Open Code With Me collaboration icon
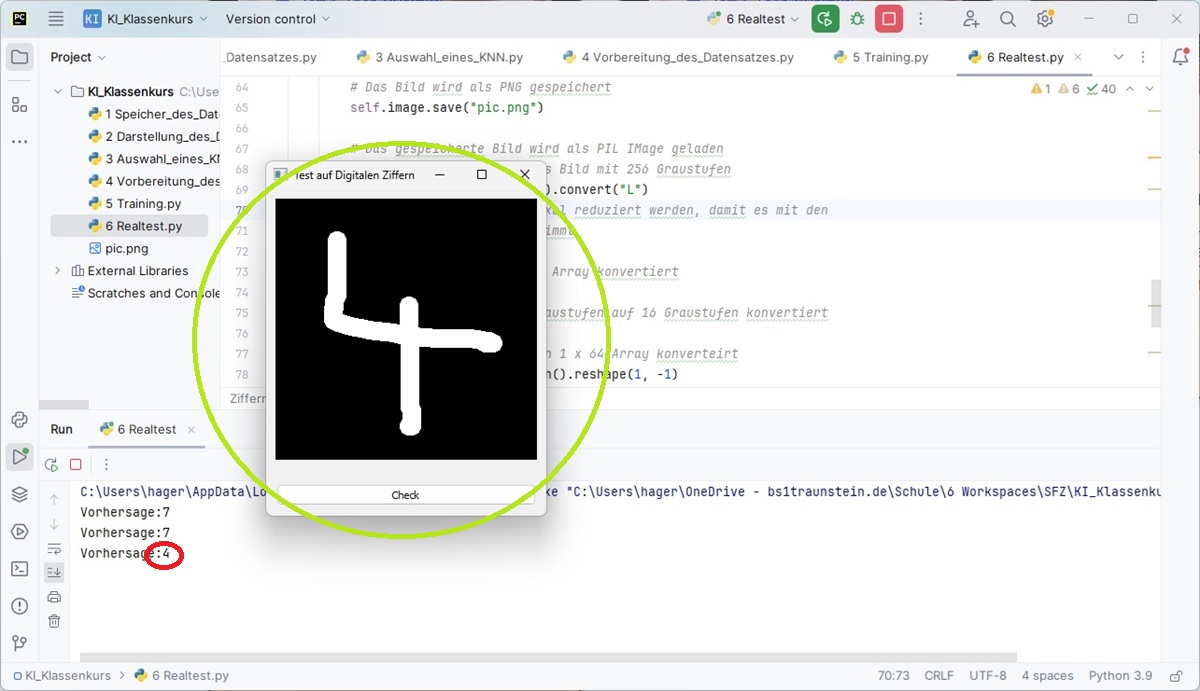Image resolution: width=1200 pixels, height=691 pixels. (x=971, y=19)
